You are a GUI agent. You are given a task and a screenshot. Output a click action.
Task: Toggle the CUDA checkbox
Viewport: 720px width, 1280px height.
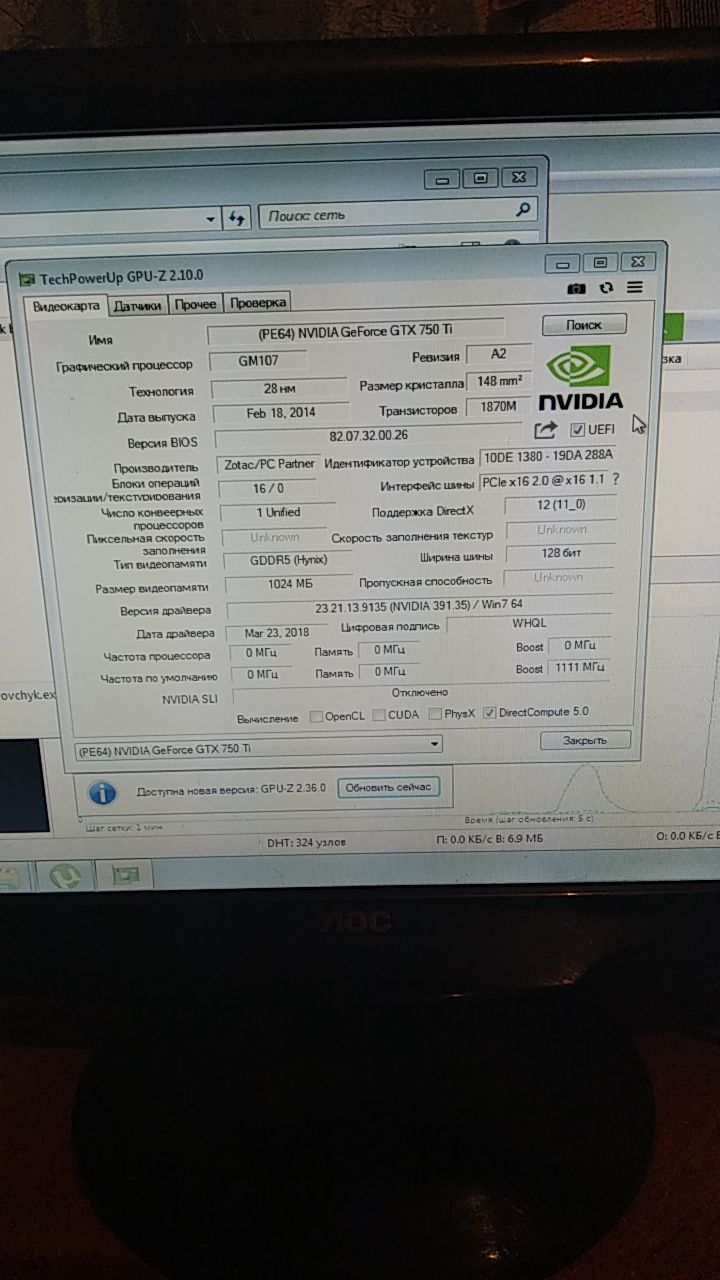point(379,714)
